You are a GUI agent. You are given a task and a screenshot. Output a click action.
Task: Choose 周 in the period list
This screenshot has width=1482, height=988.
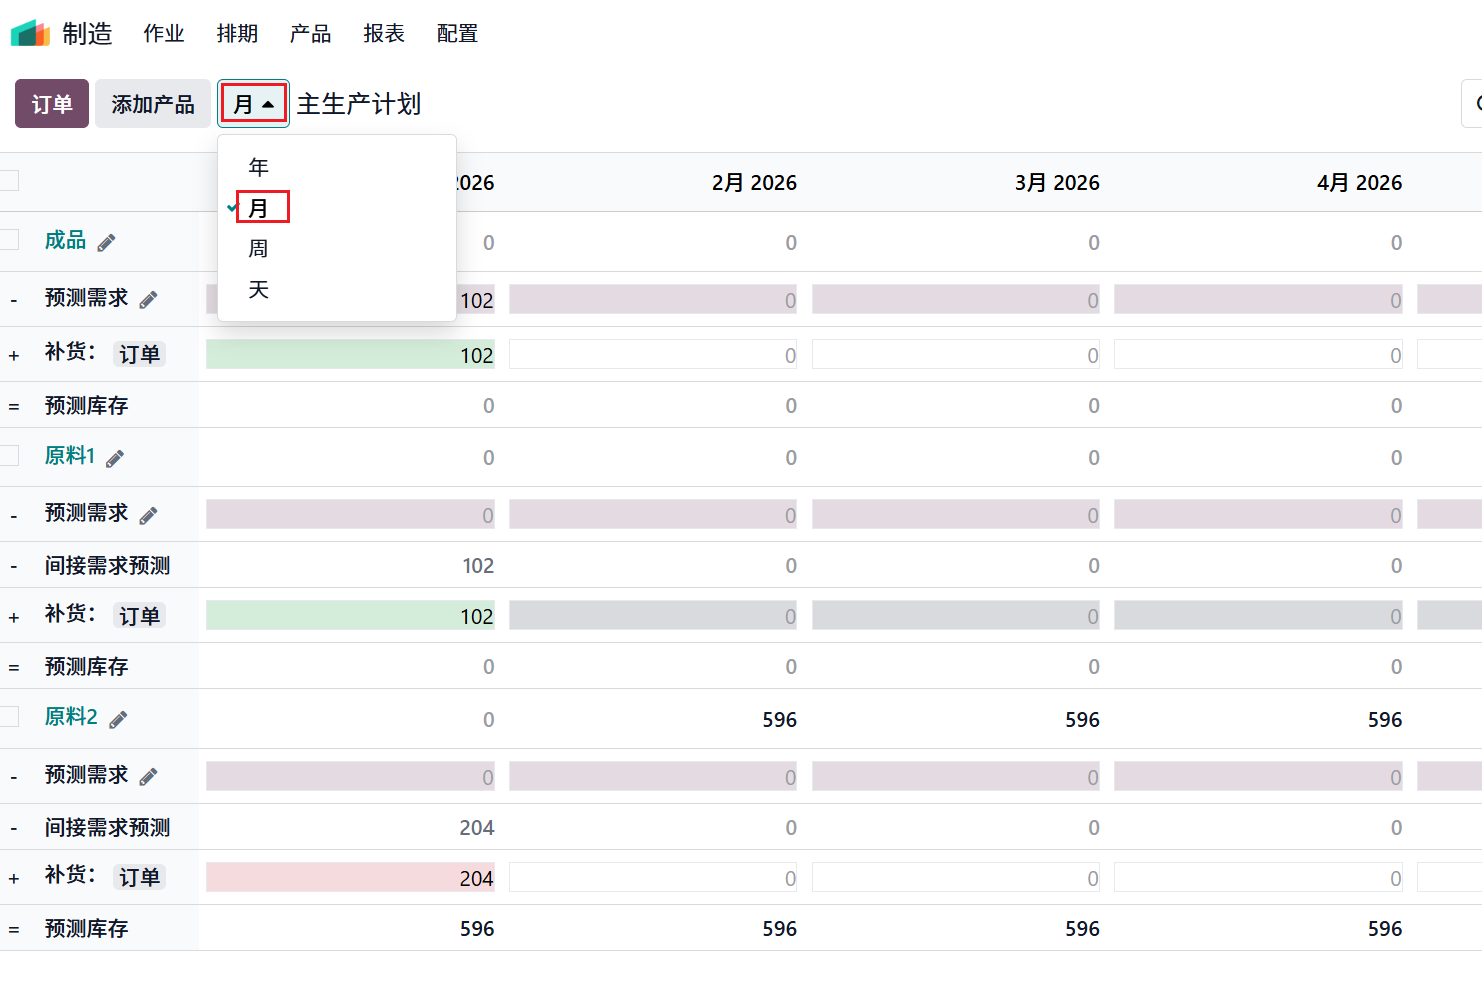pyautogui.click(x=259, y=249)
